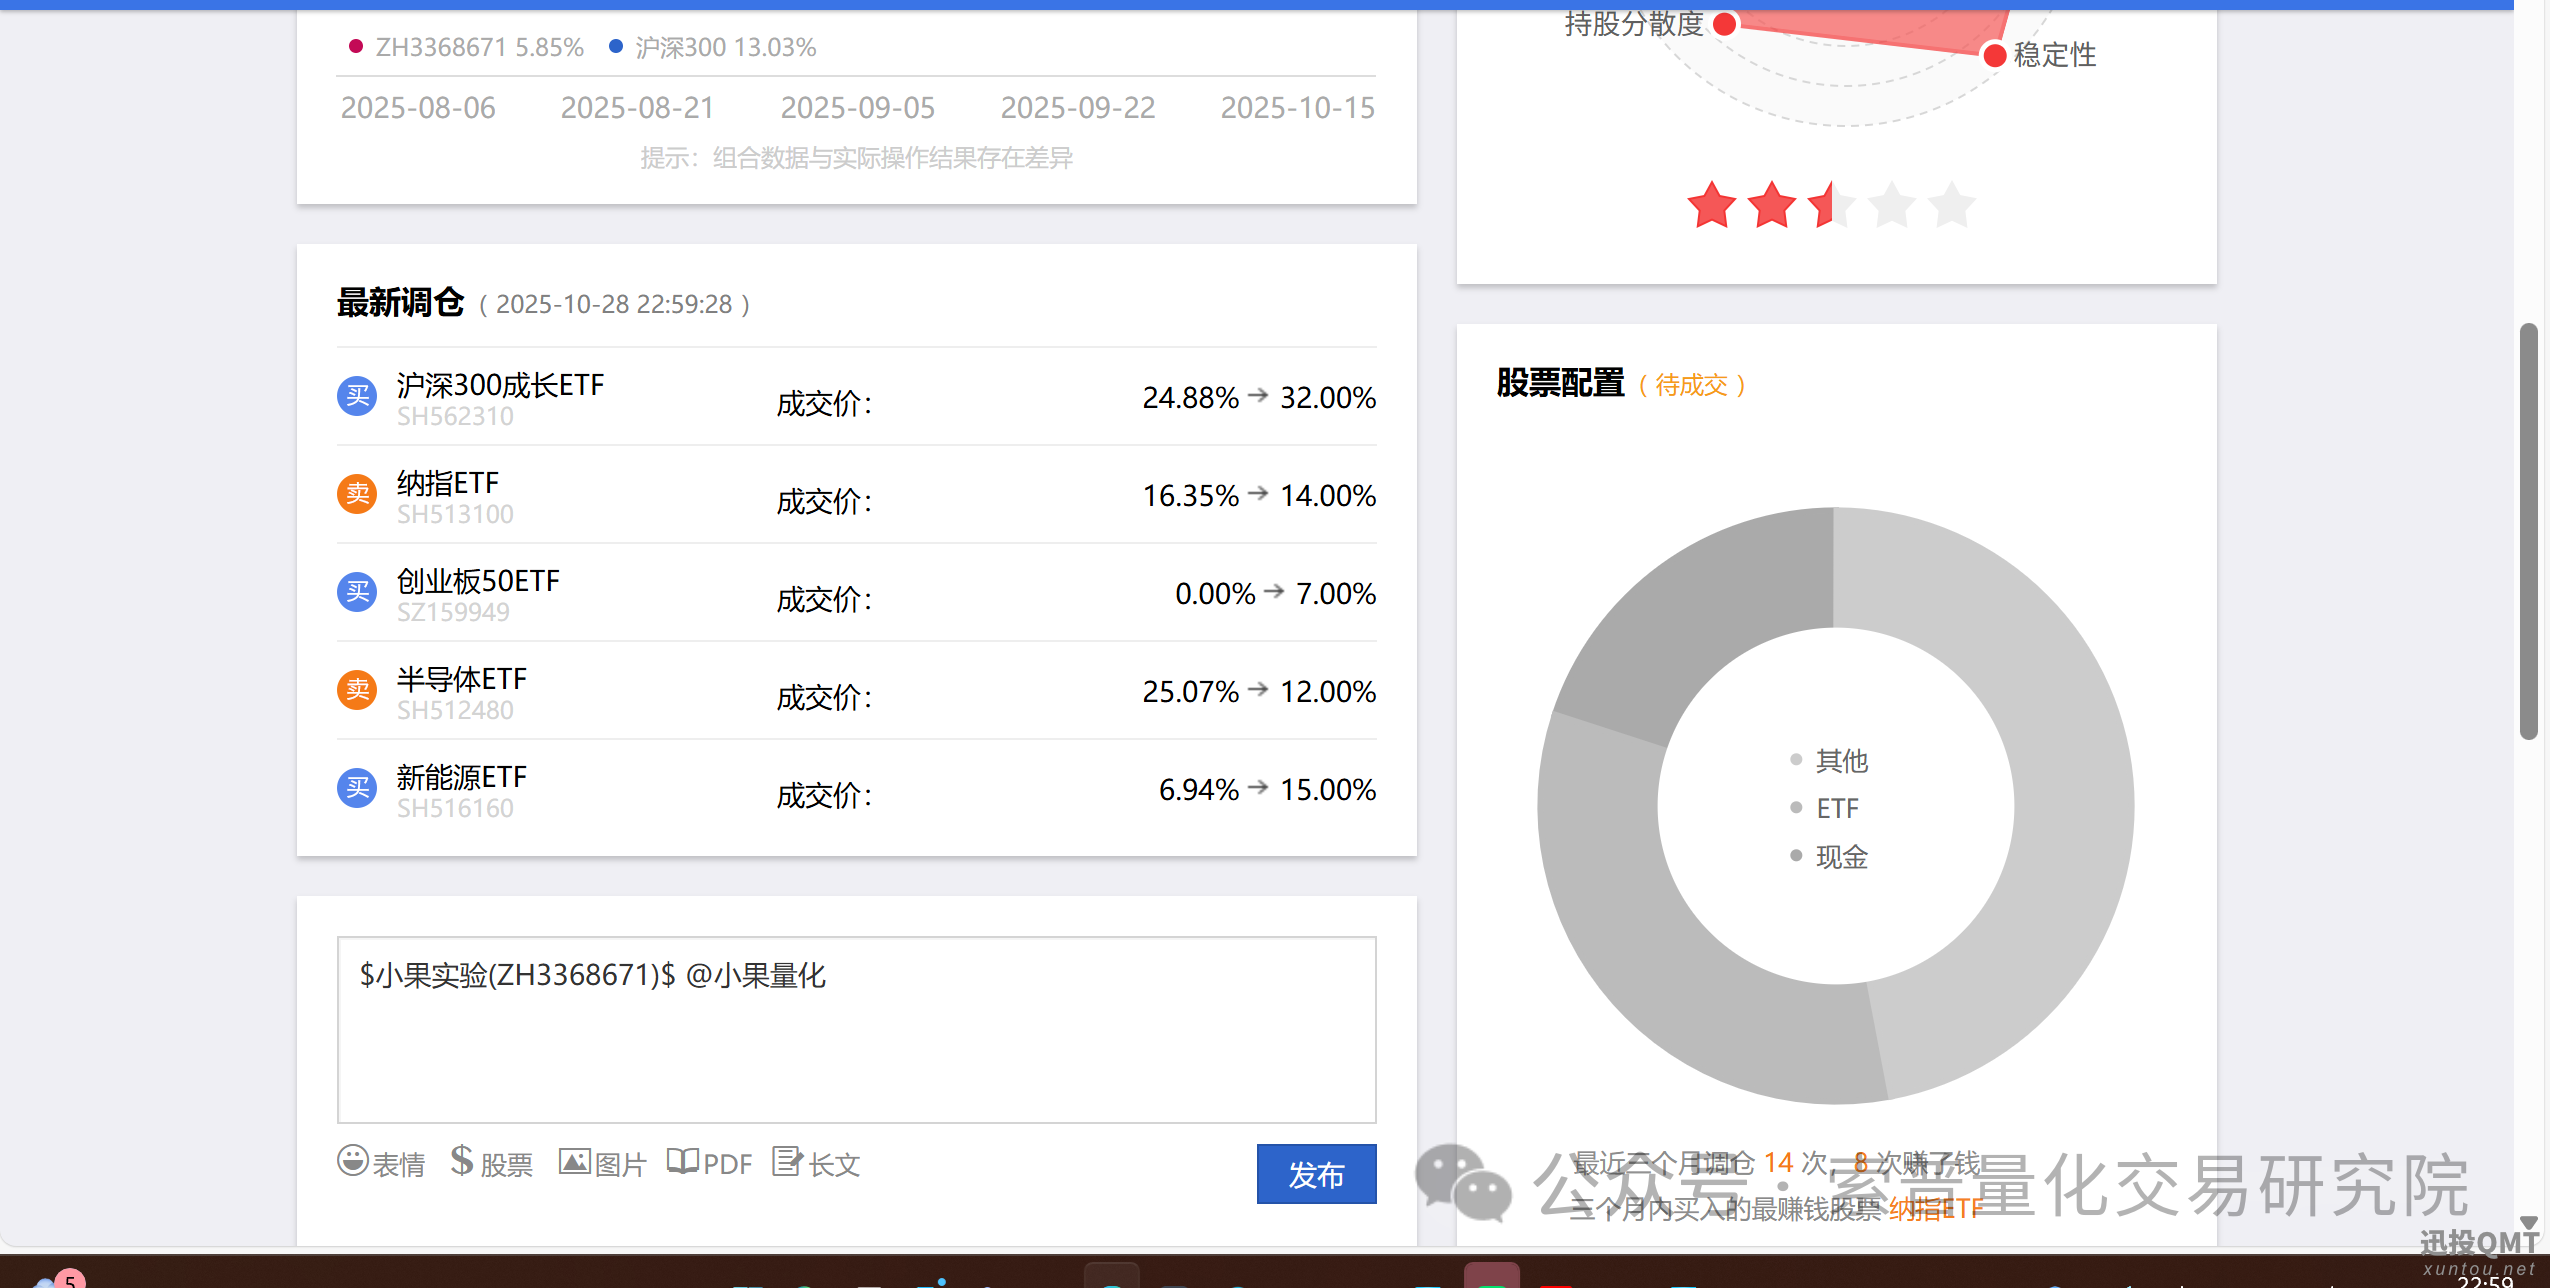Screen dimensions: 2550x1288
Task: Toggle the ETF slice in pie legend
Action: [x=1838, y=808]
